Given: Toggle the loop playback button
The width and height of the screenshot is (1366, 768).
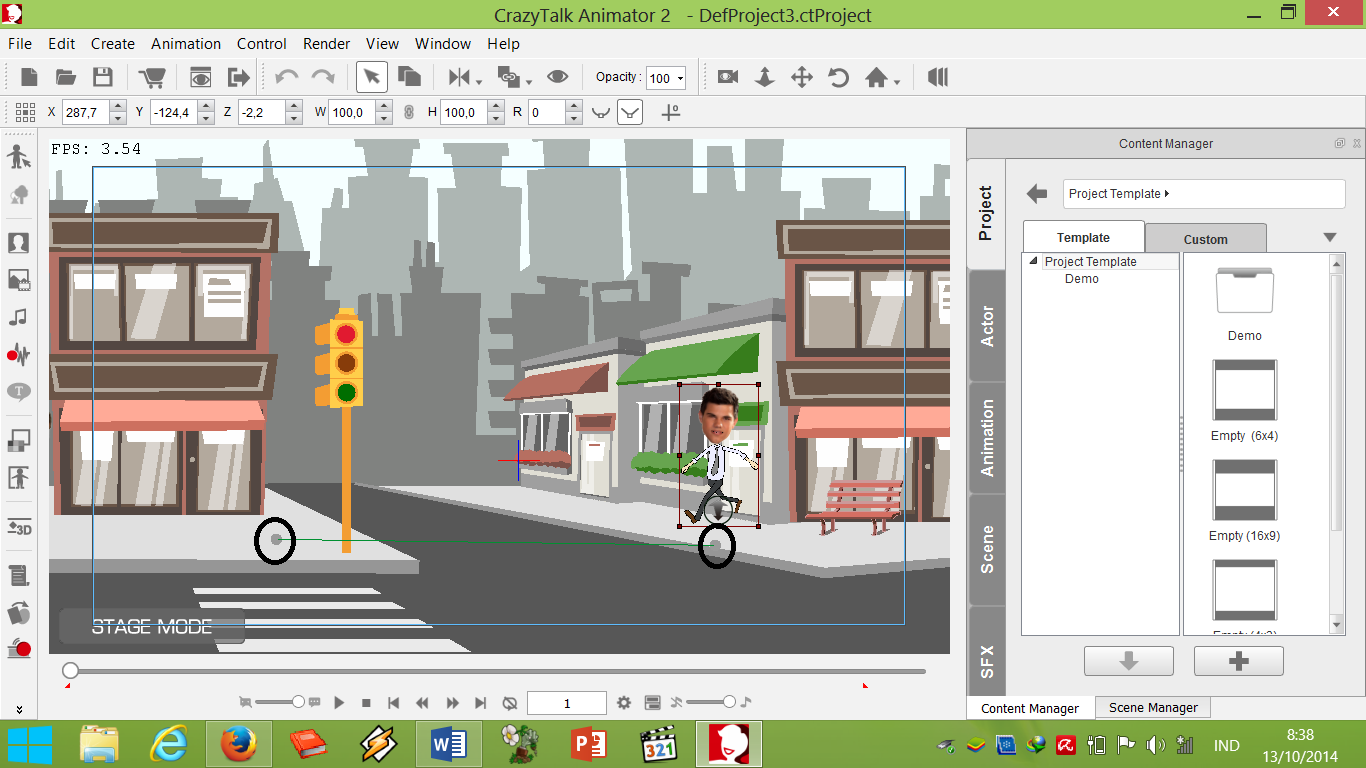Looking at the screenshot, I should coord(510,703).
